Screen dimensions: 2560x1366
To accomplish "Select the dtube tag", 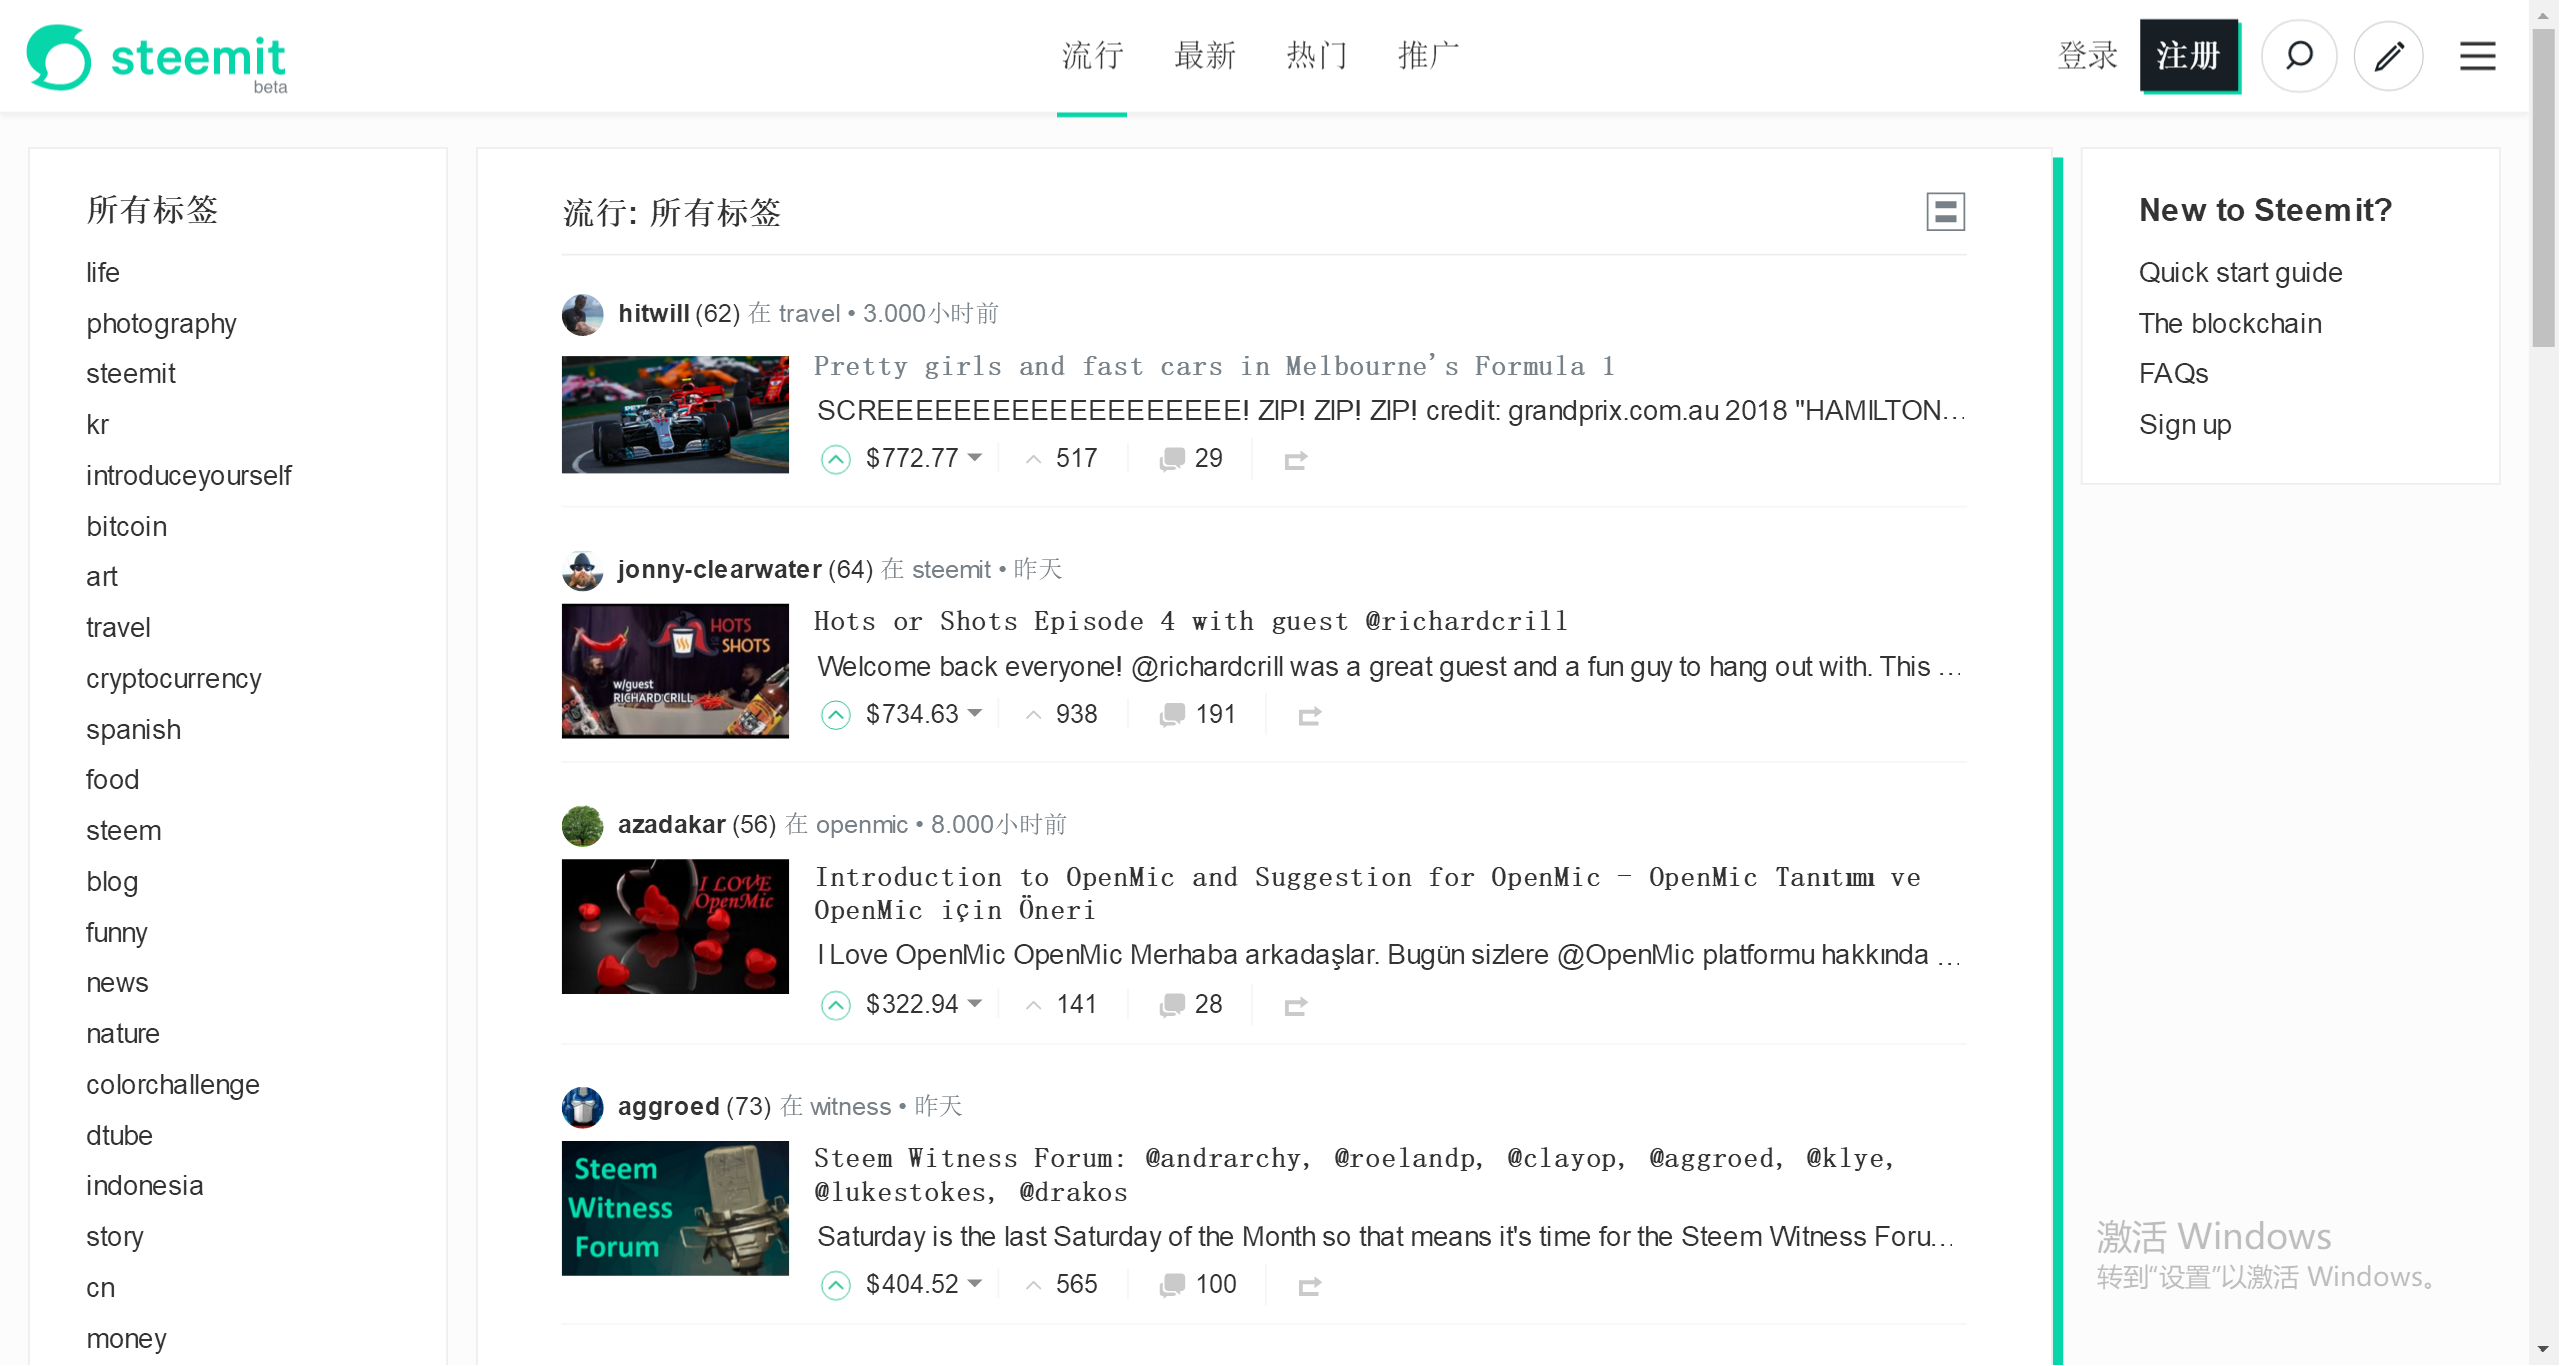I will 119,1136.
